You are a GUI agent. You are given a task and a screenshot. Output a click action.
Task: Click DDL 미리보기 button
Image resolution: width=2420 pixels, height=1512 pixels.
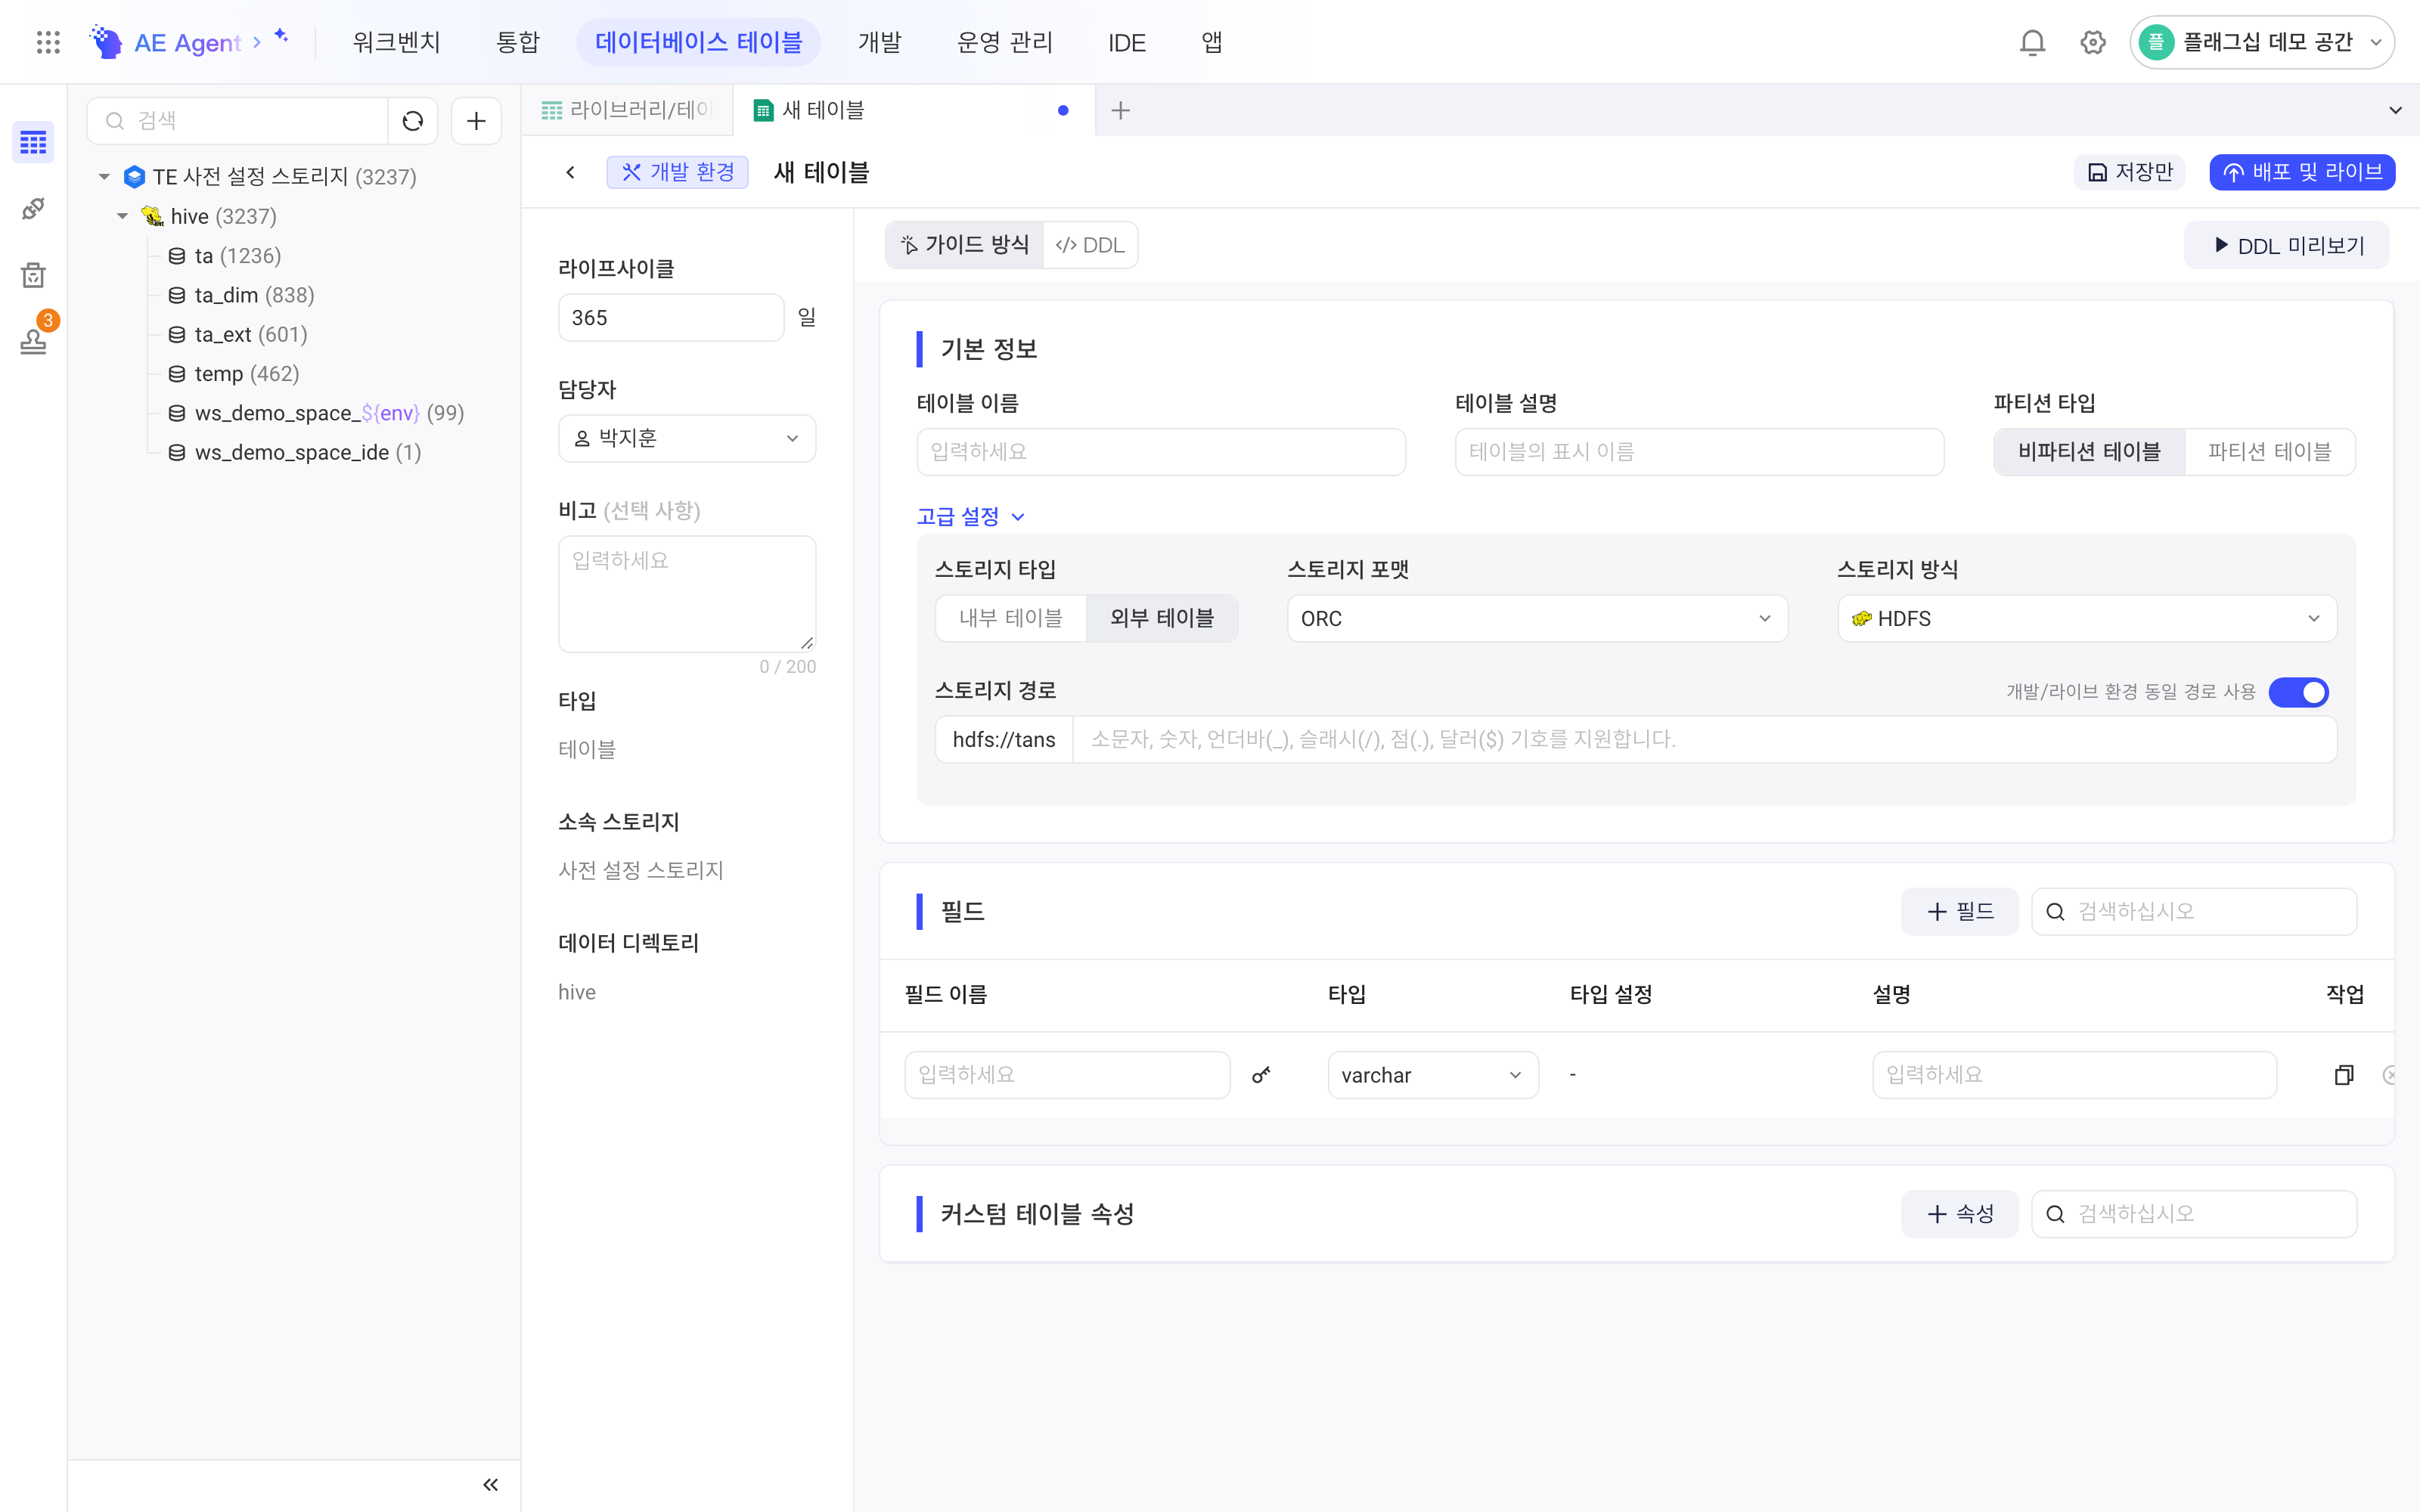(2287, 245)
